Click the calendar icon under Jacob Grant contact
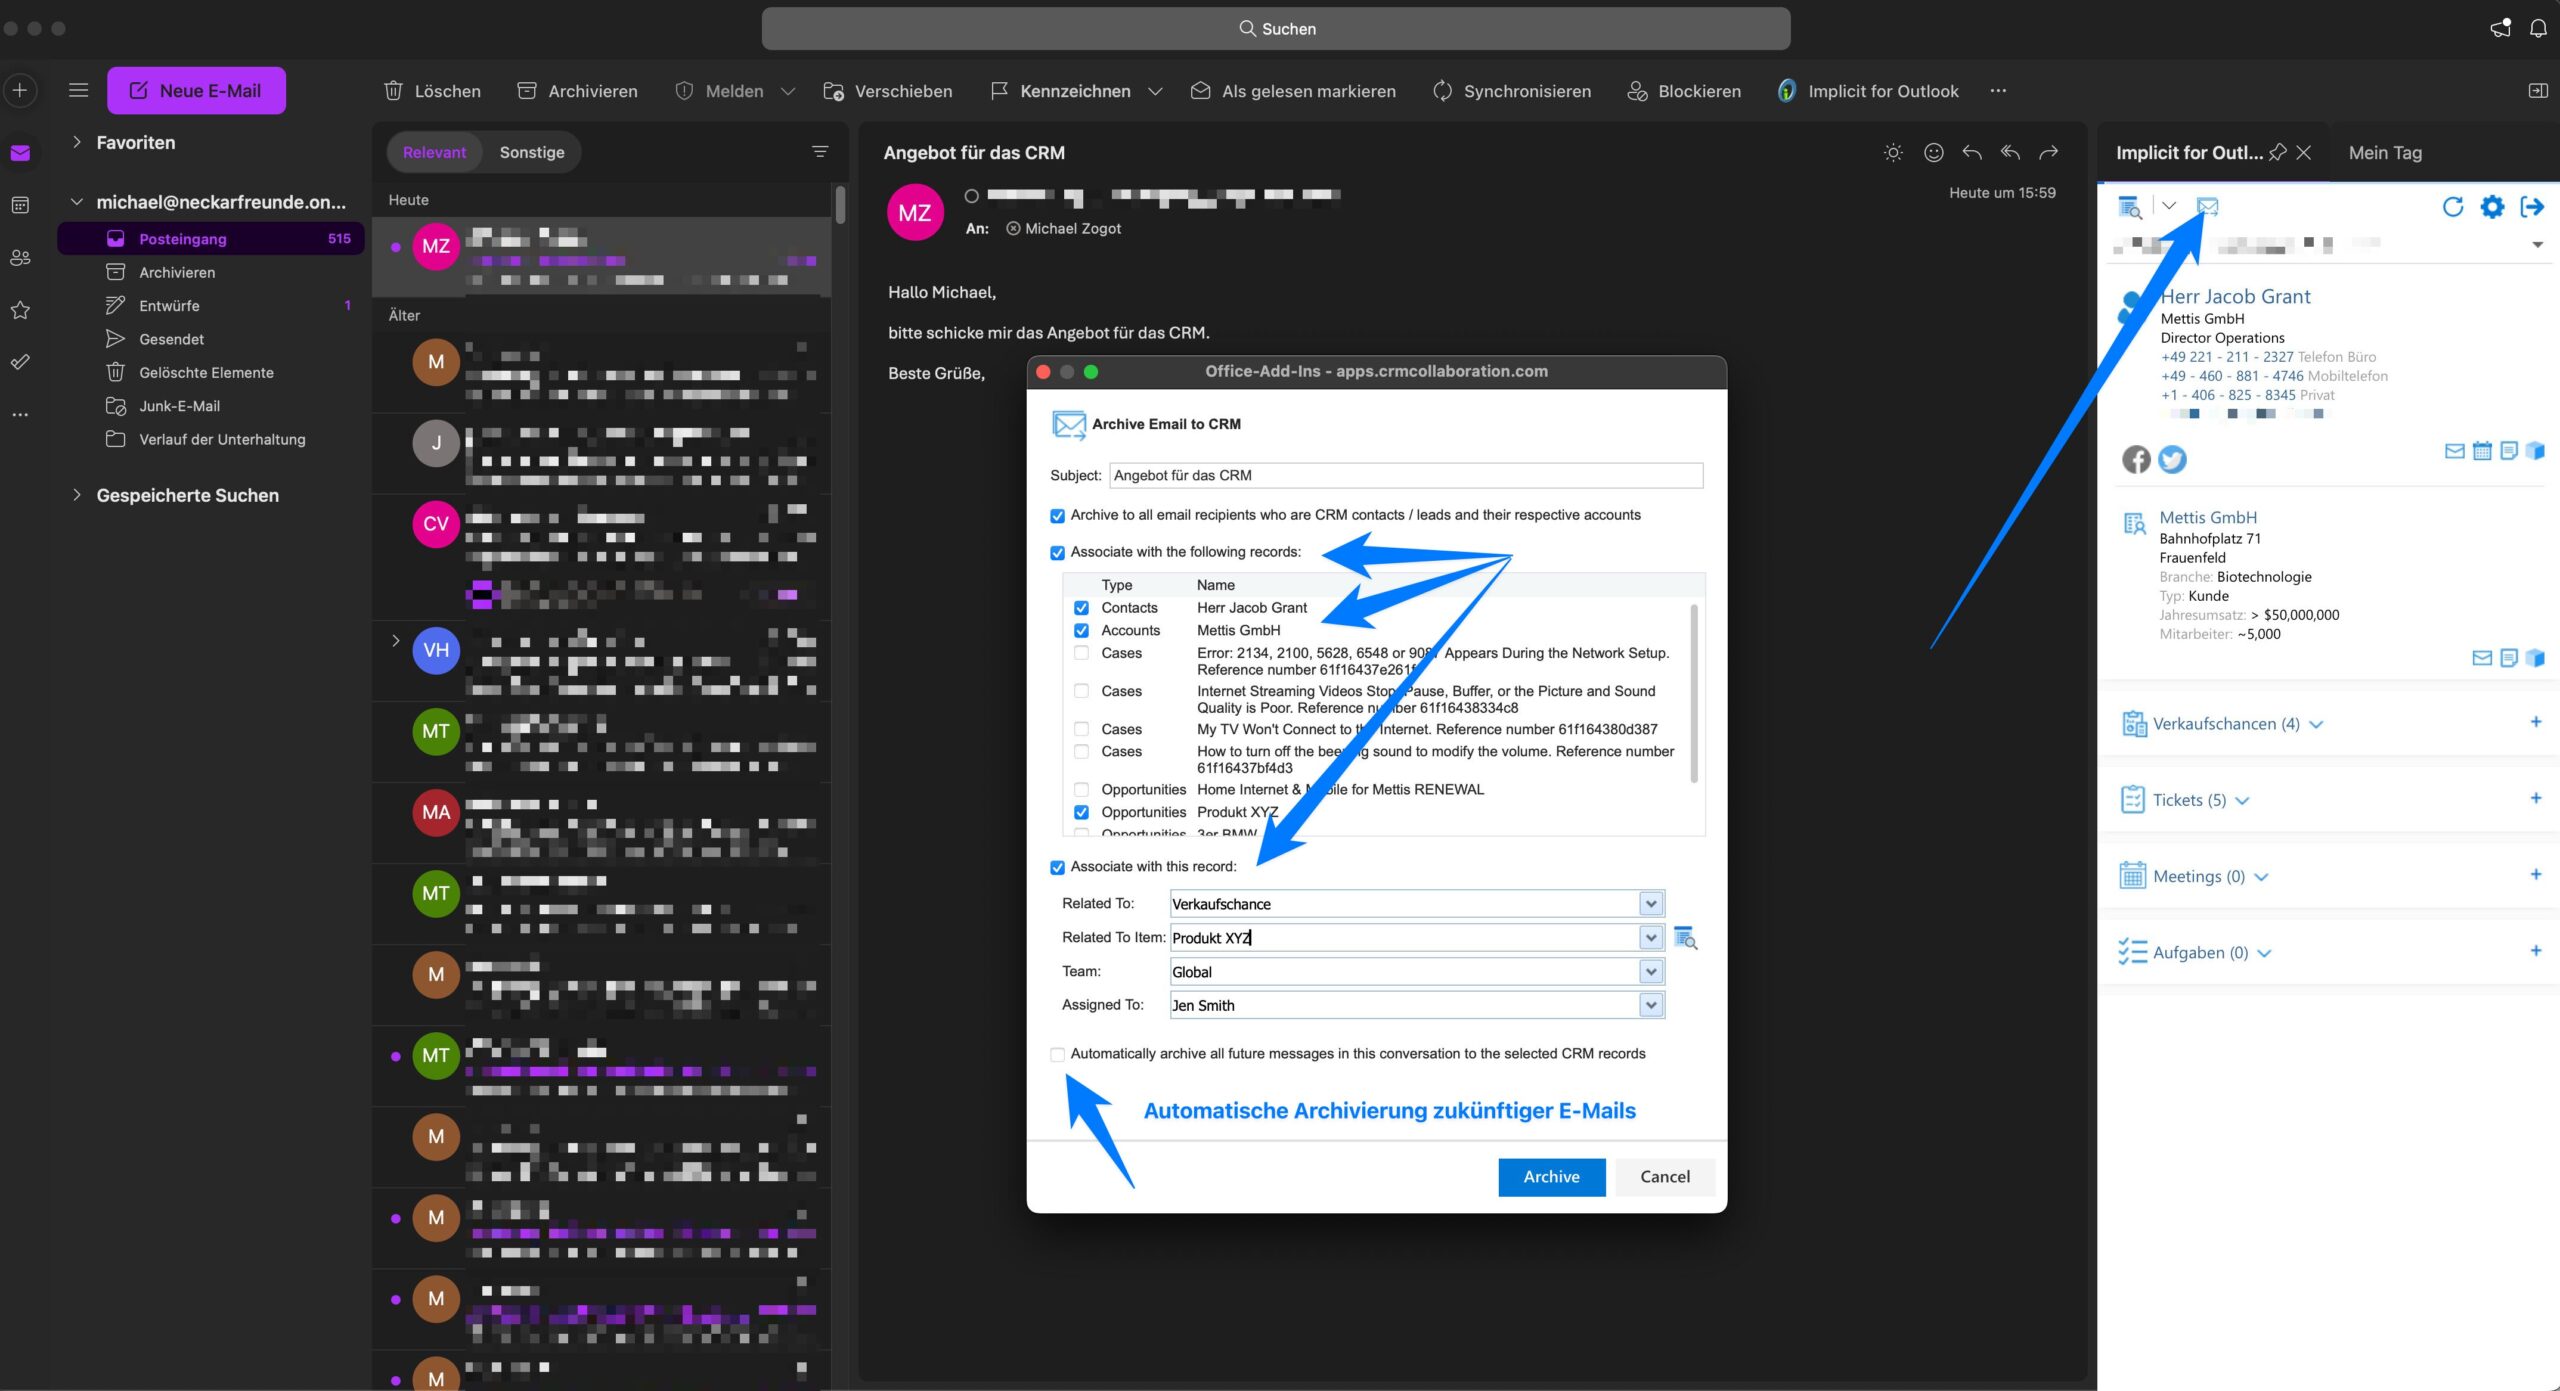The height and width of the screenshot is (1391, 2560). coord(2482,451)
